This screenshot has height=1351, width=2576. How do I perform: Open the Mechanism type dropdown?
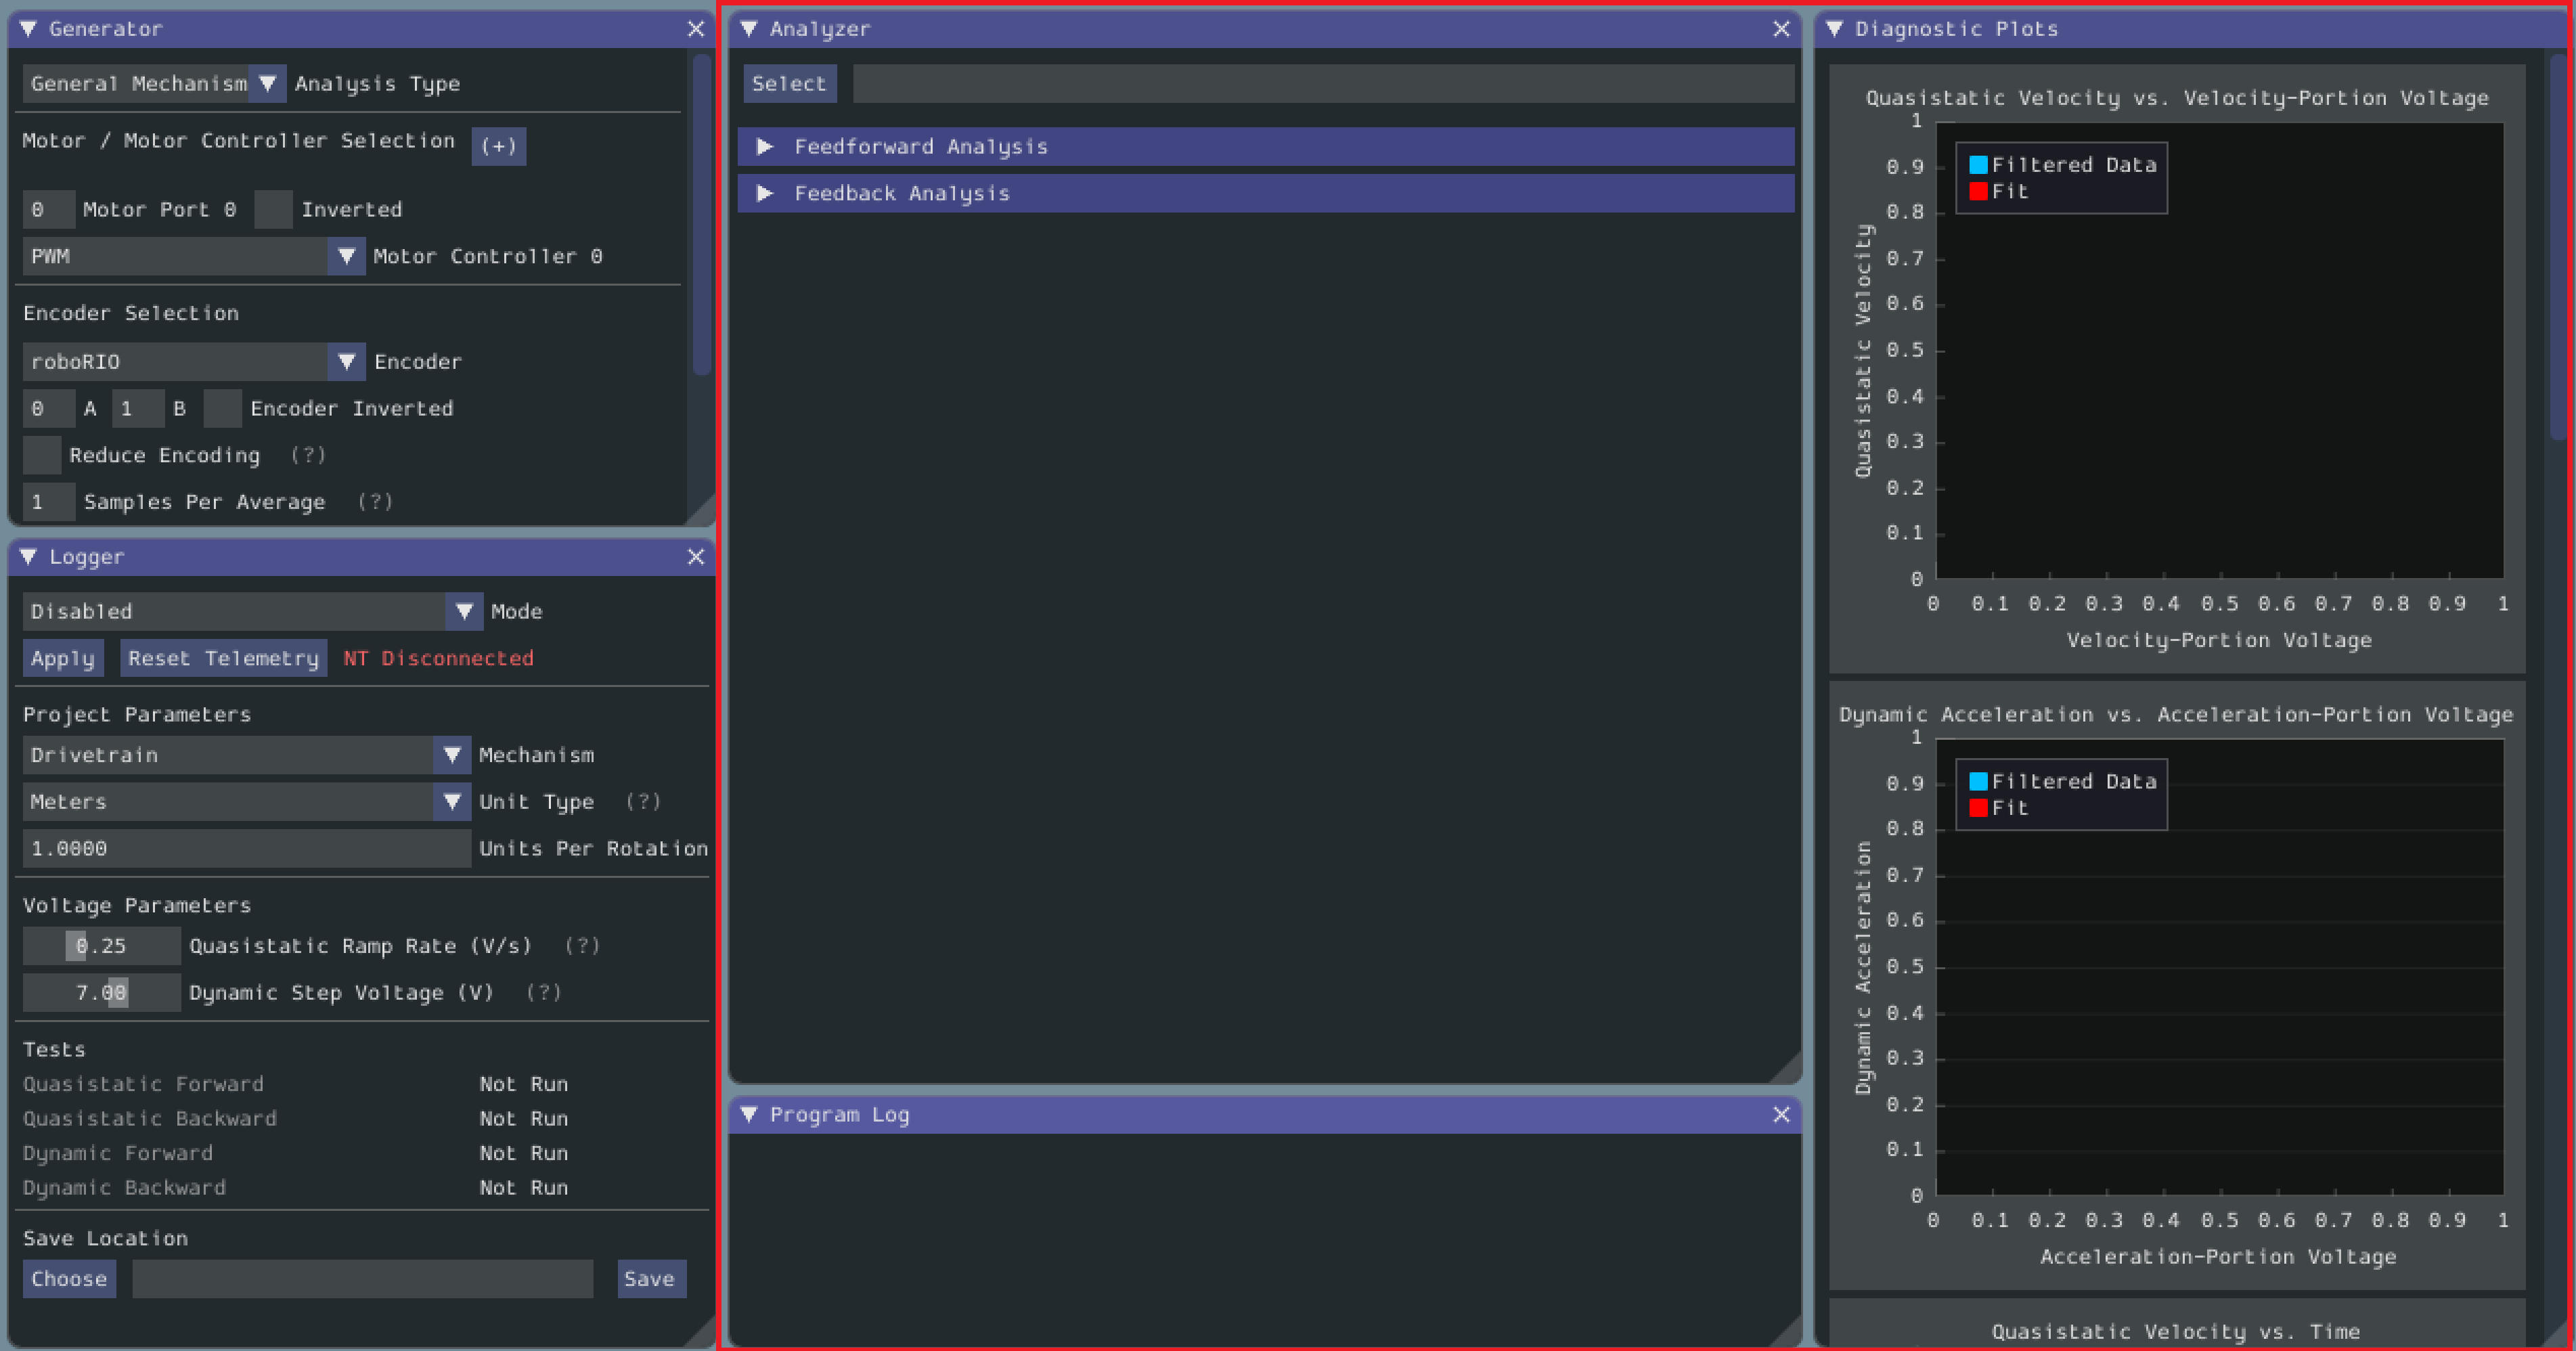coord(451,755)
